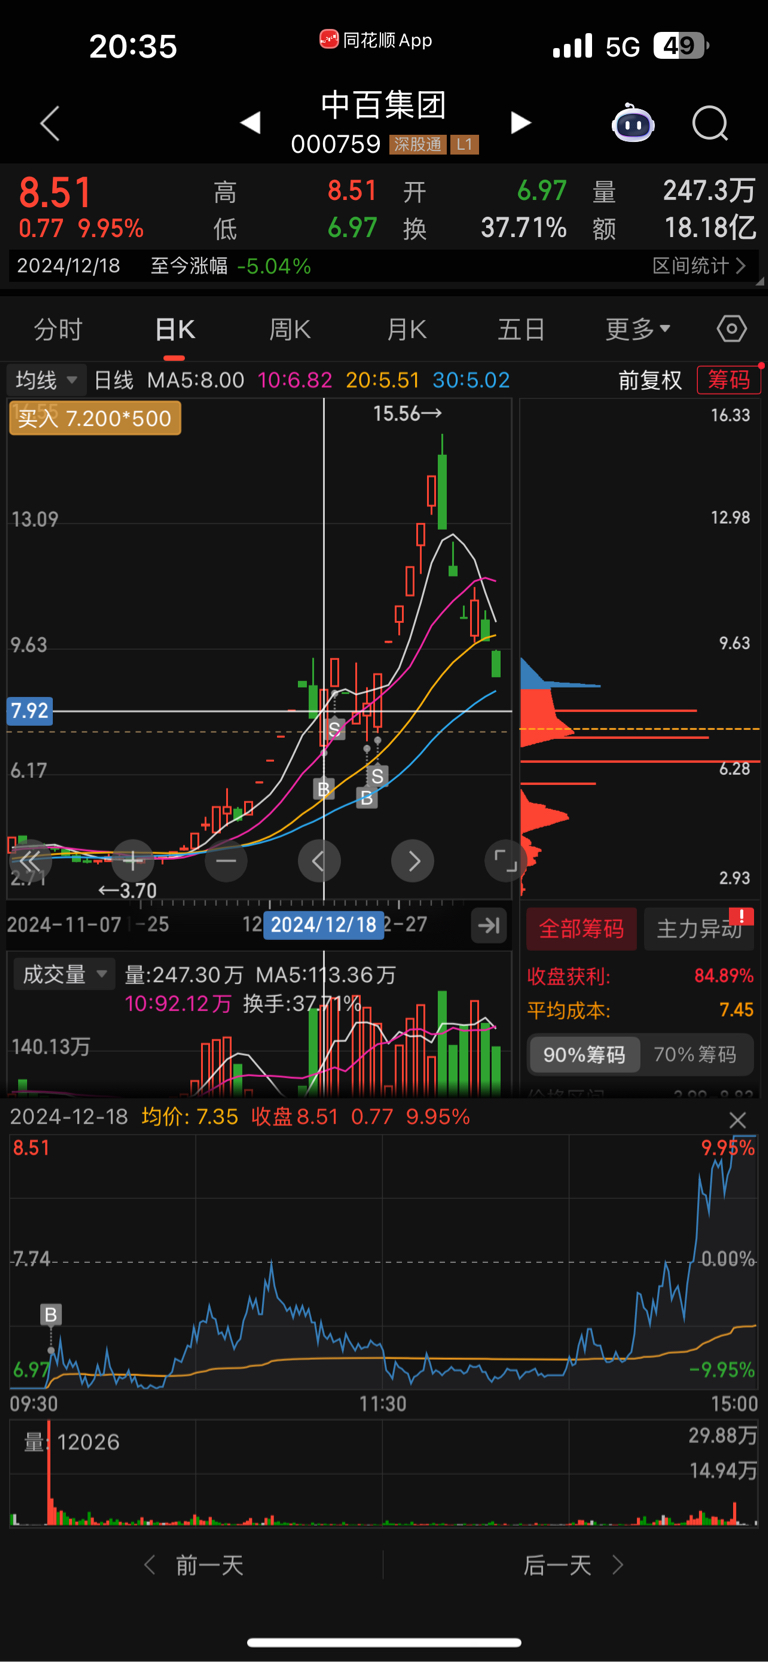Image resolution: width=768 pixels, height=1662 pixels.
Task: Expand the 更多 dropdown
Action: point(638,329)
